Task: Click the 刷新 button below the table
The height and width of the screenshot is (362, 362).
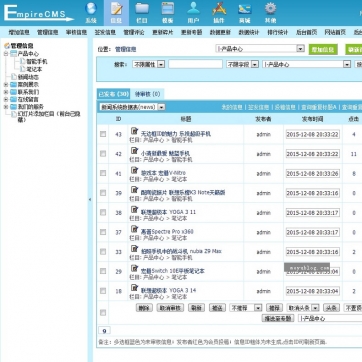Action: point(196,308)
